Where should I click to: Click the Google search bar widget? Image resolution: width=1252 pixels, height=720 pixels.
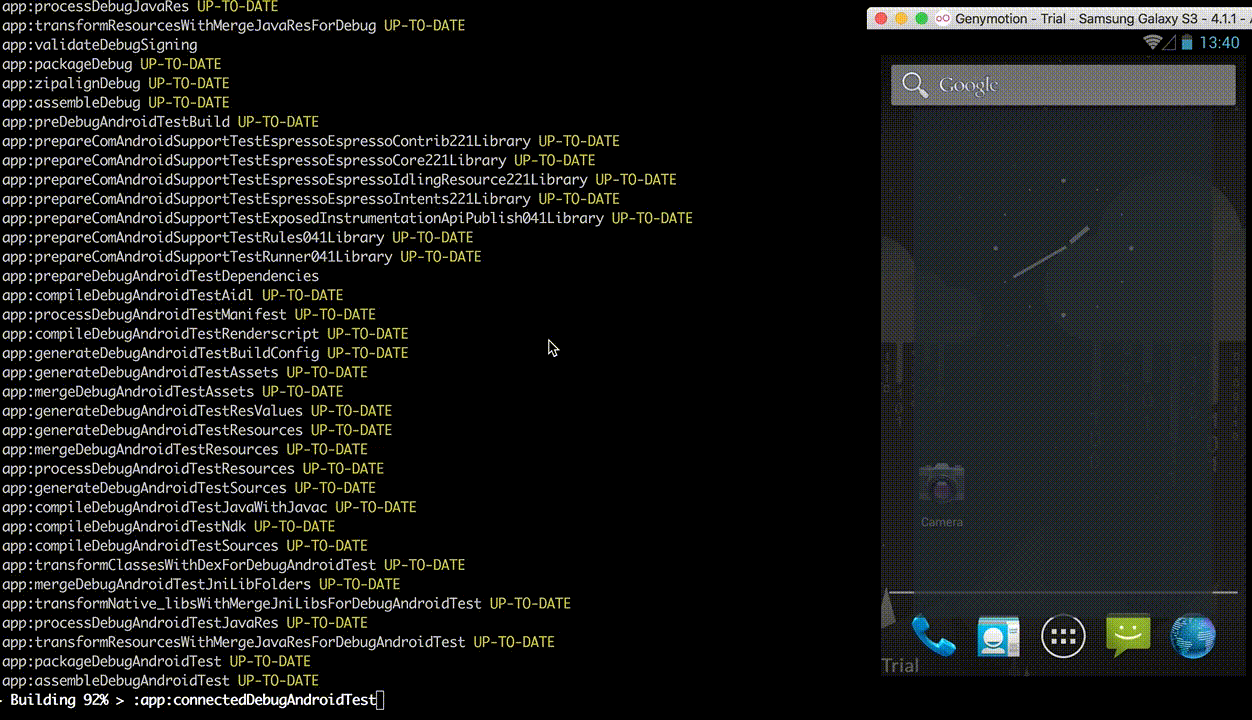[x=1063, y=85]
